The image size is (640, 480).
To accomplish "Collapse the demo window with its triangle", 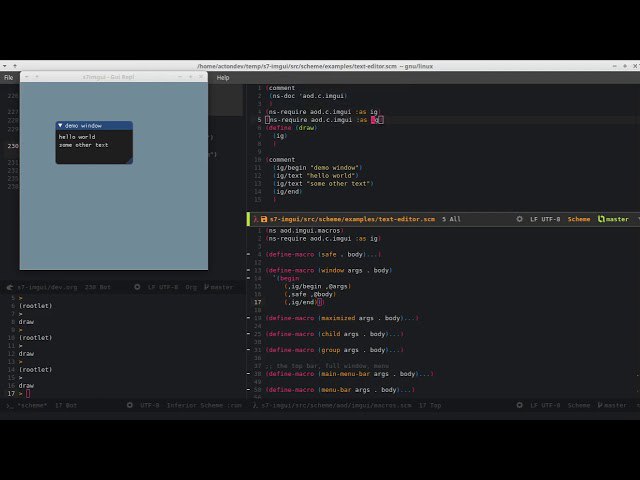I will pos(60,126).
